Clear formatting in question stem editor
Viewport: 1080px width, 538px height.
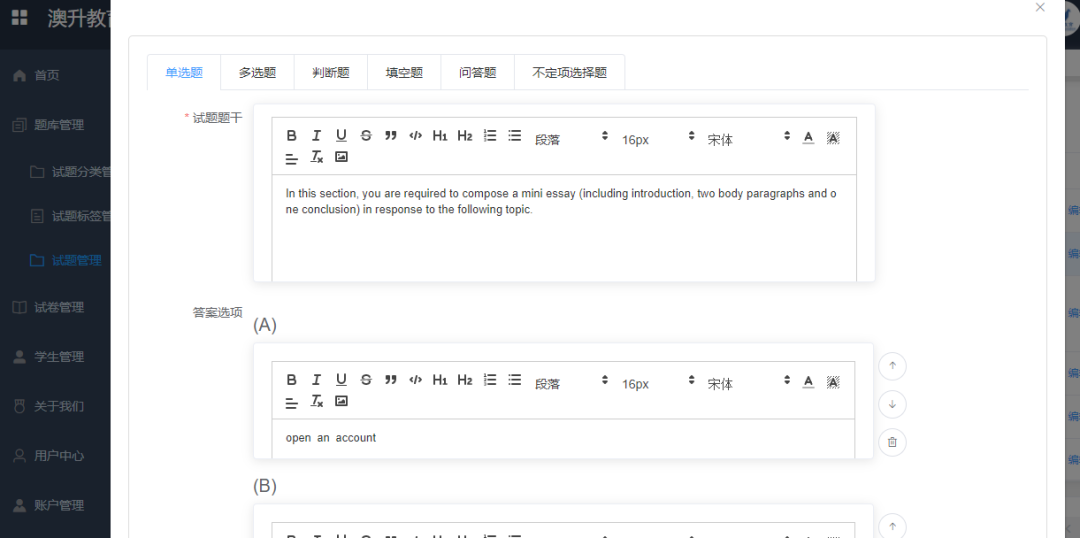316,157
